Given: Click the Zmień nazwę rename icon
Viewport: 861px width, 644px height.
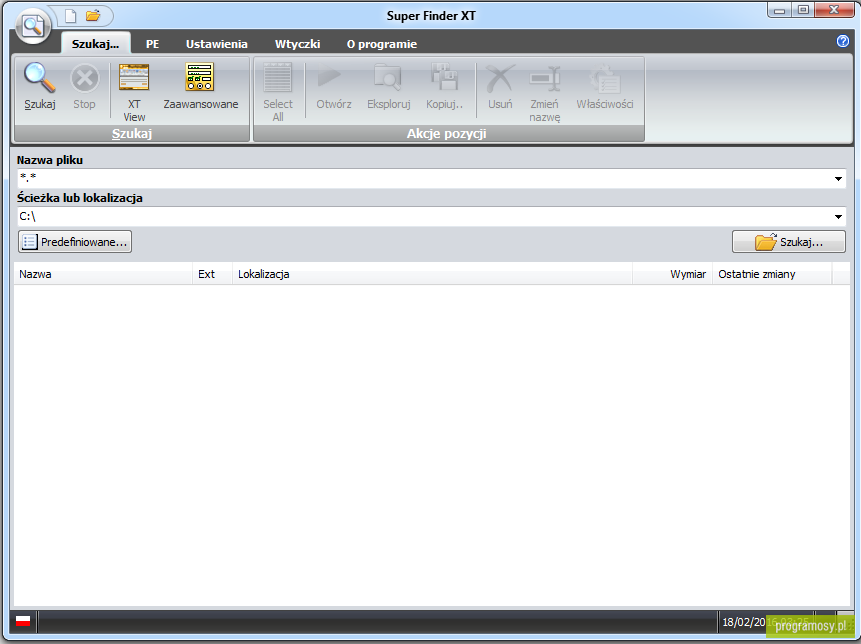Looking at the screenshot, I should pyautogui.click(x=545, y=79).
